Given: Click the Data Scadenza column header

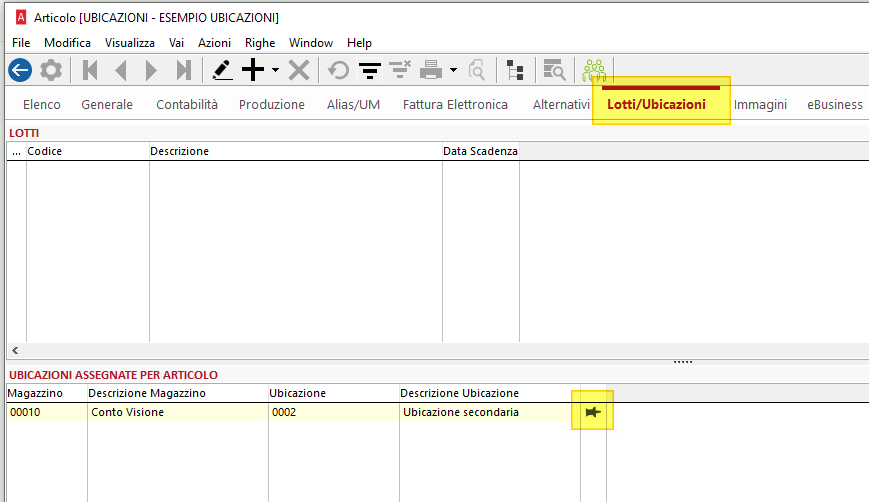Looking at the screenshot, I should (480, 151).
